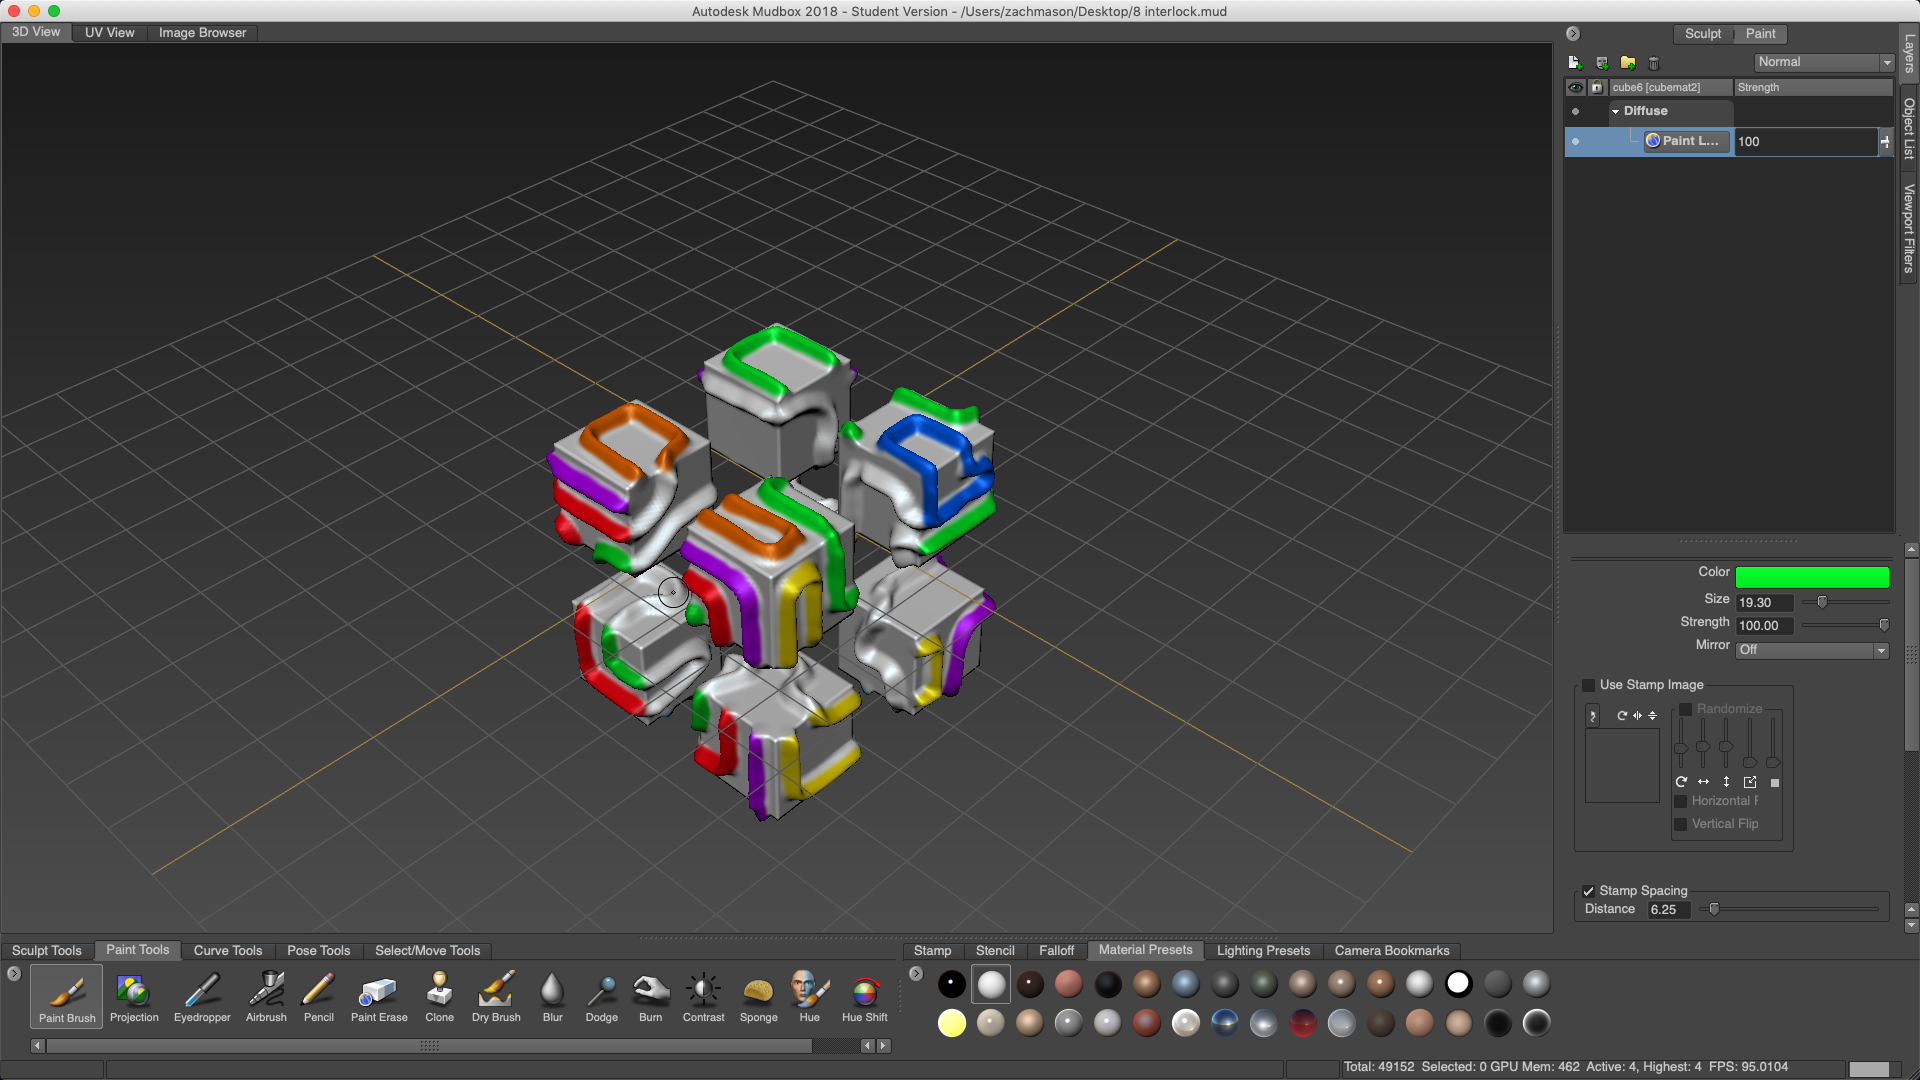The image size is (1920, 1080).
Task: Open the Sculpt Tools tab
Action: [x=47, y=951]
